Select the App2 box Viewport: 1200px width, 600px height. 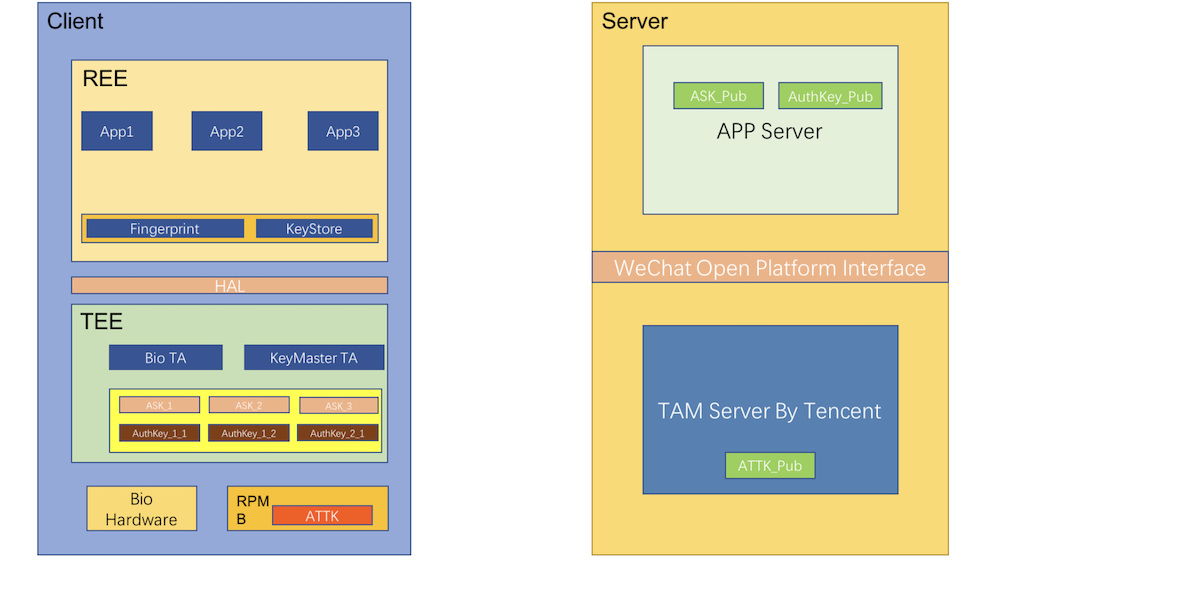tap(227, 131)
